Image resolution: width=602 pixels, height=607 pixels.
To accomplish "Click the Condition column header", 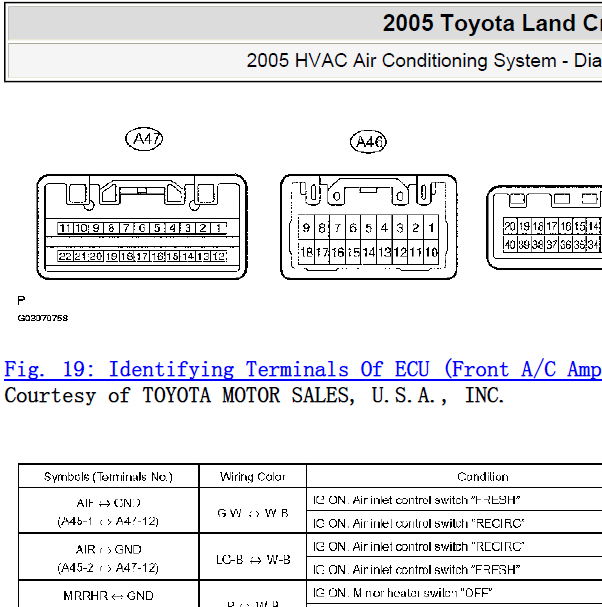I will tap(482, 477).
